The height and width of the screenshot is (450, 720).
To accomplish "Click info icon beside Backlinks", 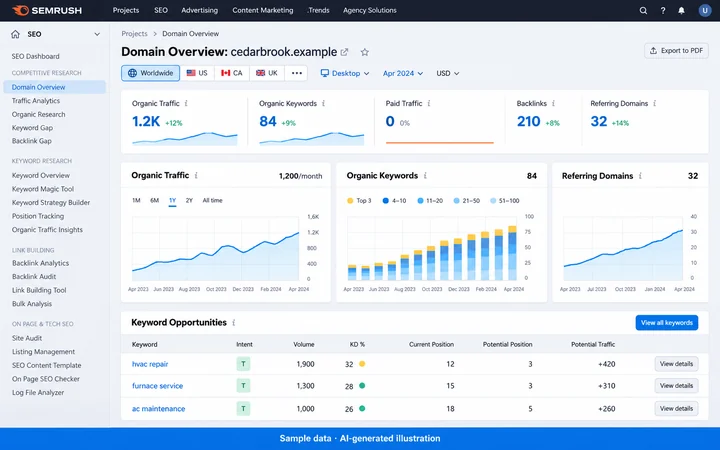I will coord(553,103).
